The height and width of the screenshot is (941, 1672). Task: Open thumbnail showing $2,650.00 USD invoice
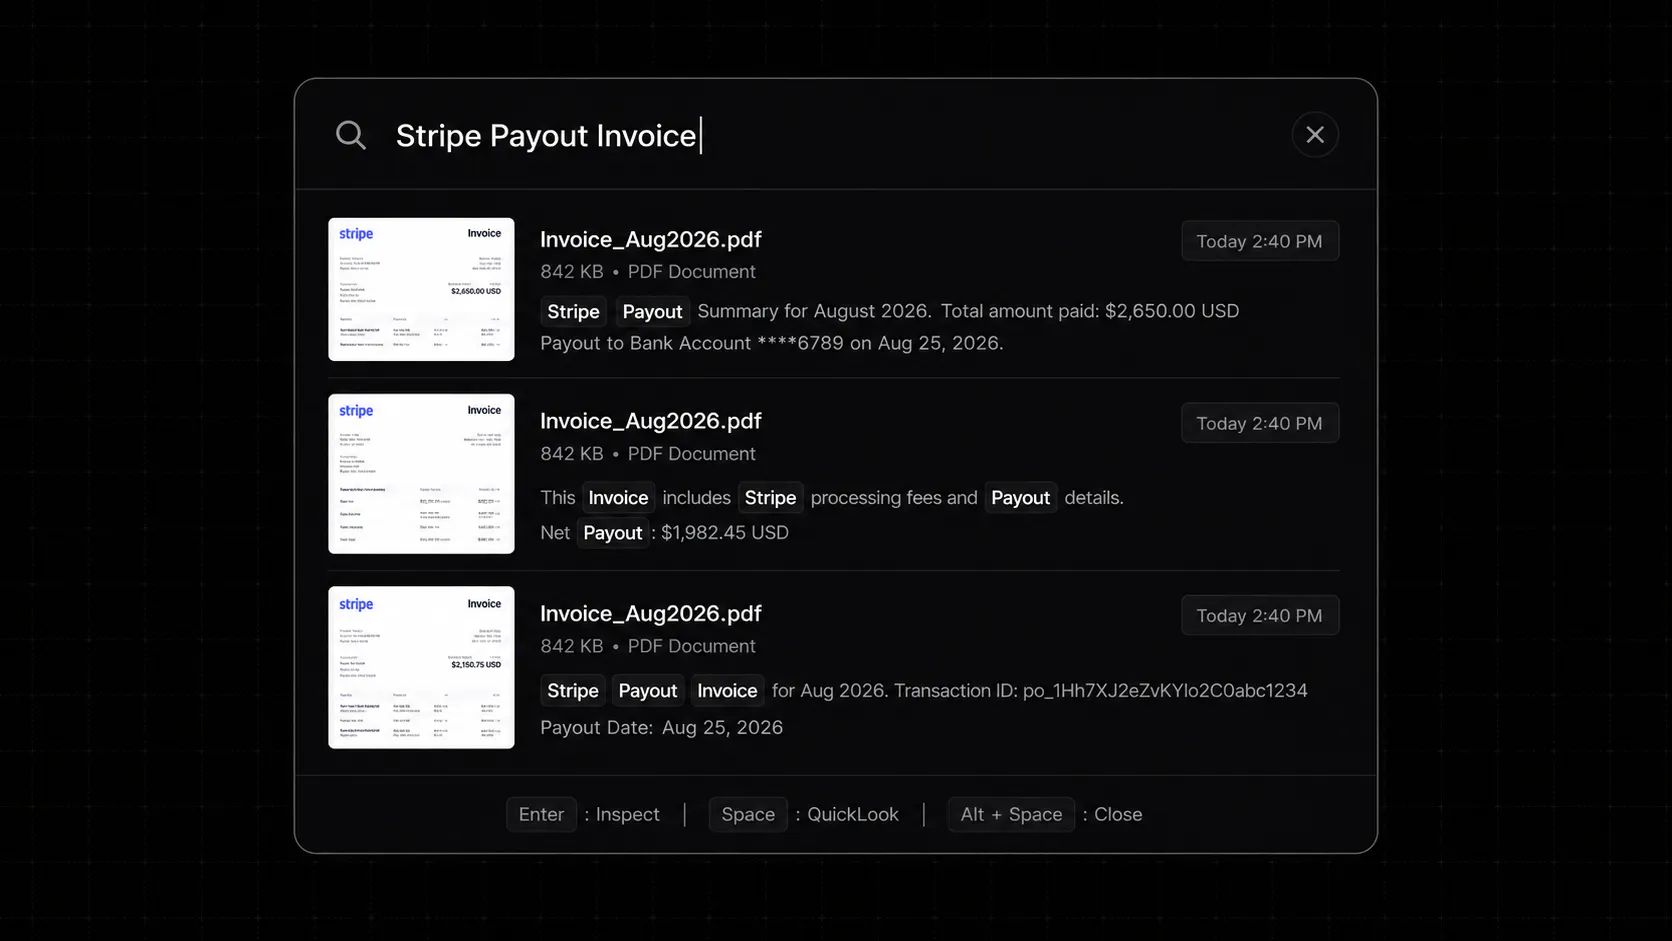(421, 289)
